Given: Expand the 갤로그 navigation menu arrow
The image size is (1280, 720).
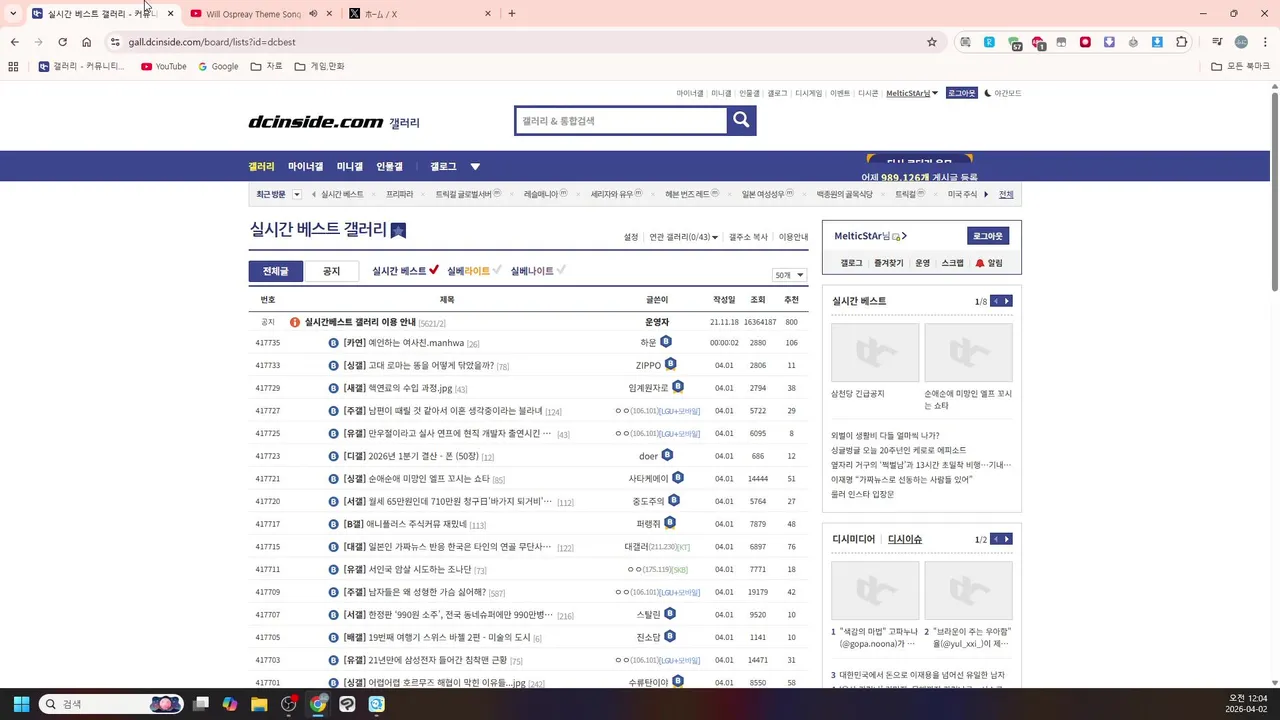Looking at the screenshot, I should 475,166.
